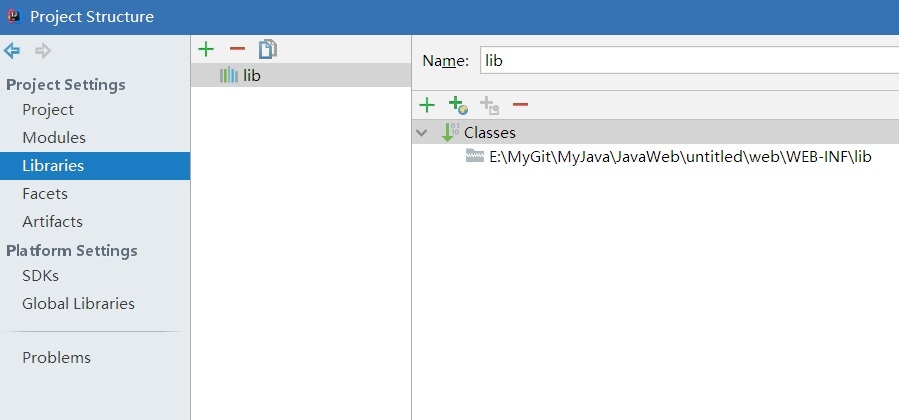Add new root to library classes
This screenshot has height=420, width=899.
coord(427,105)
